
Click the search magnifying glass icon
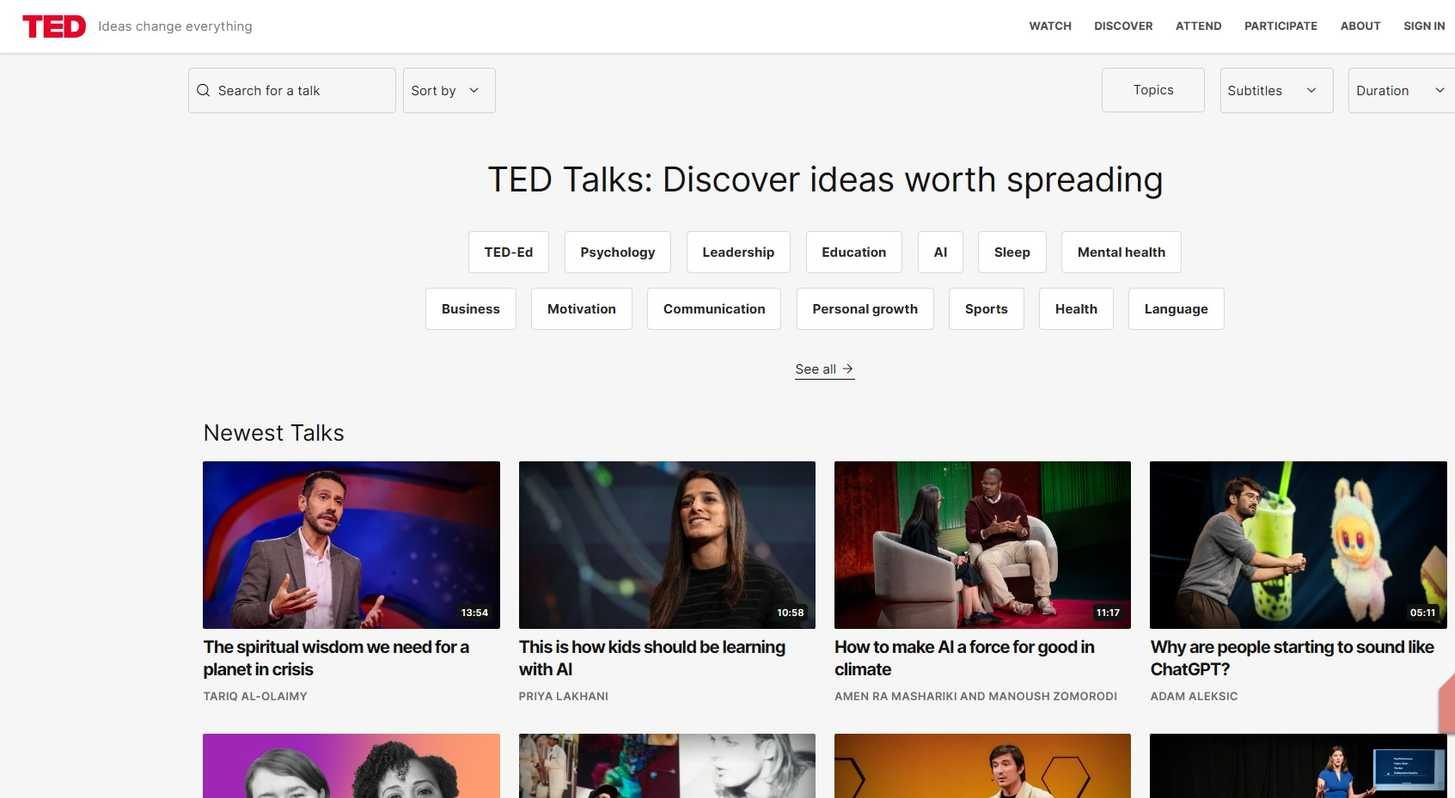point(203,90)
